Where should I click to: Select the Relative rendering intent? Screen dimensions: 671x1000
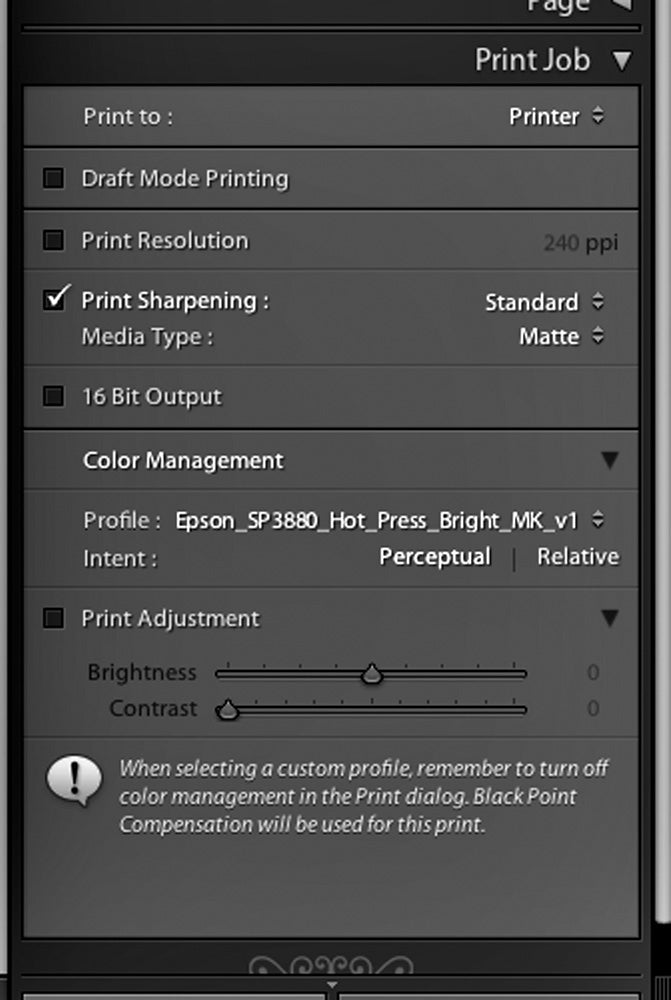click(x=578, y=557)
